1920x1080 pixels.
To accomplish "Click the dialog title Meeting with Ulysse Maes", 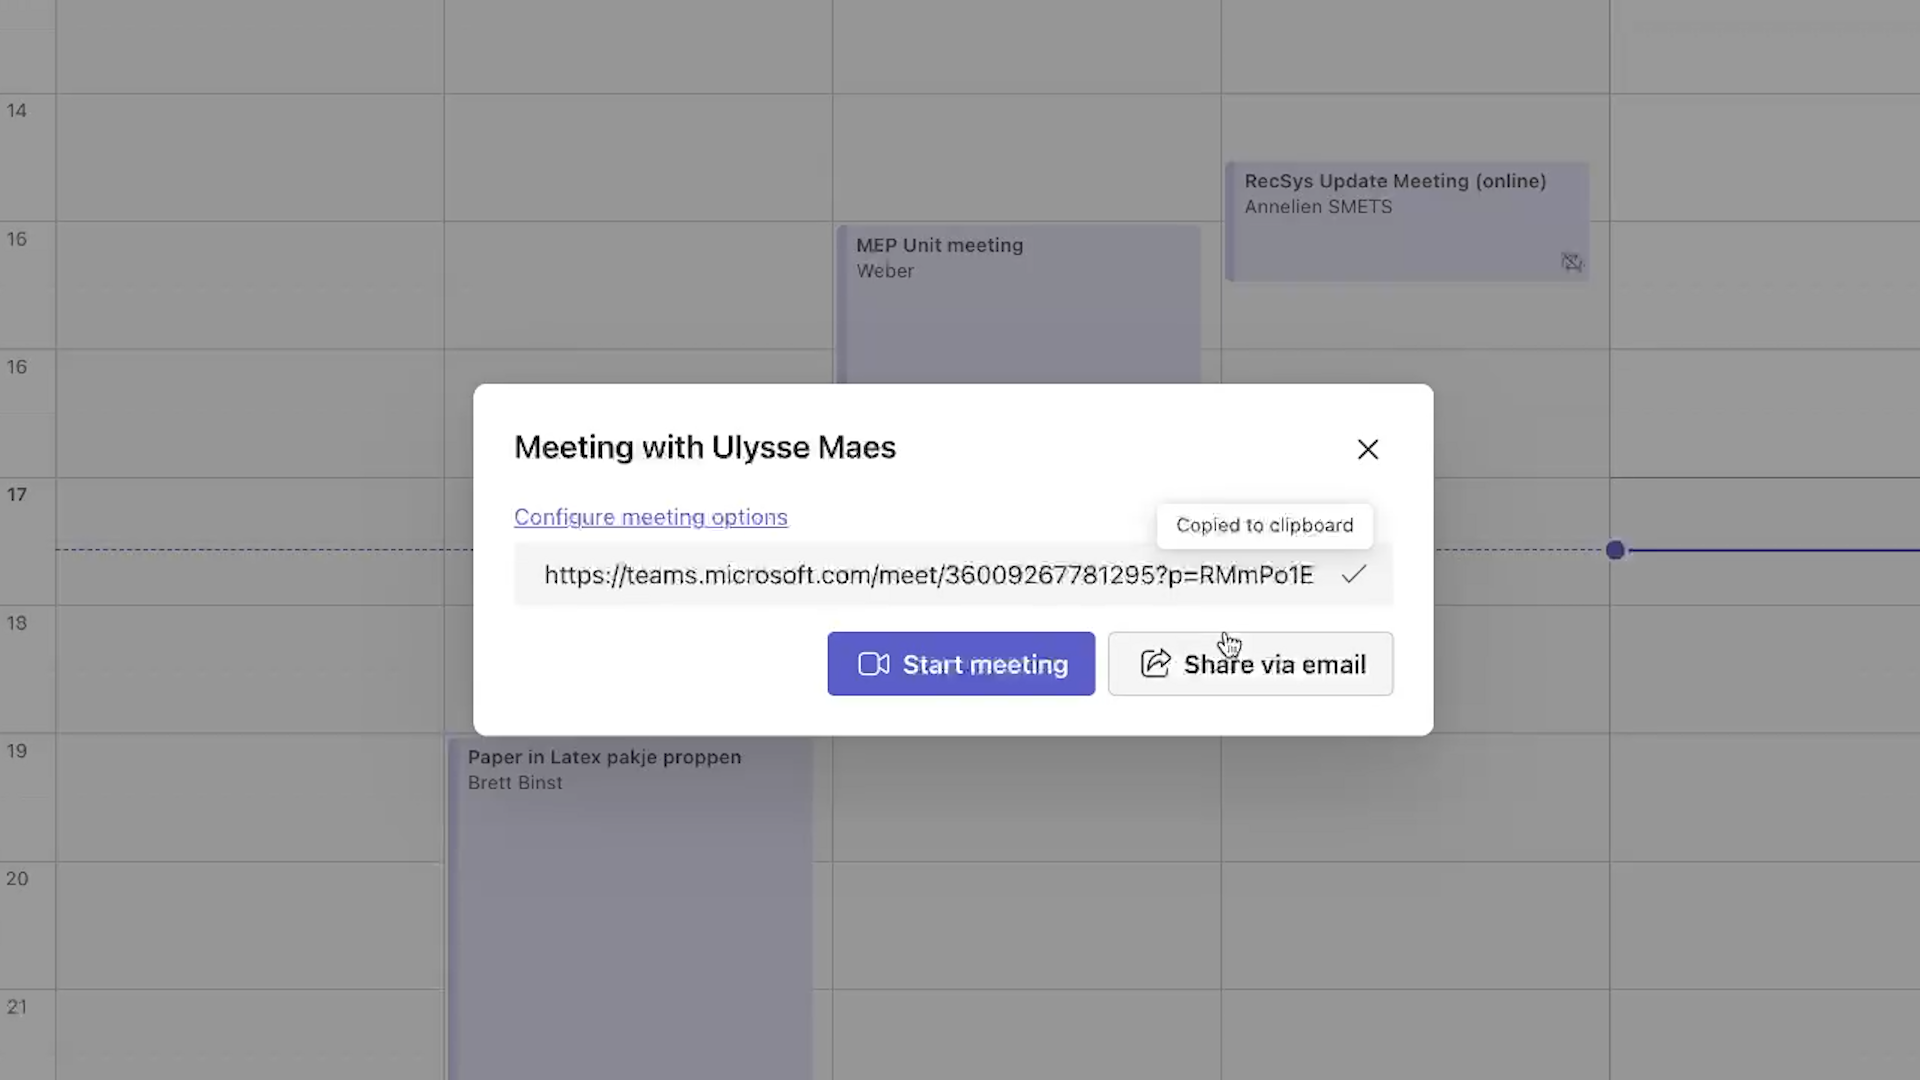I will point(704,447).
